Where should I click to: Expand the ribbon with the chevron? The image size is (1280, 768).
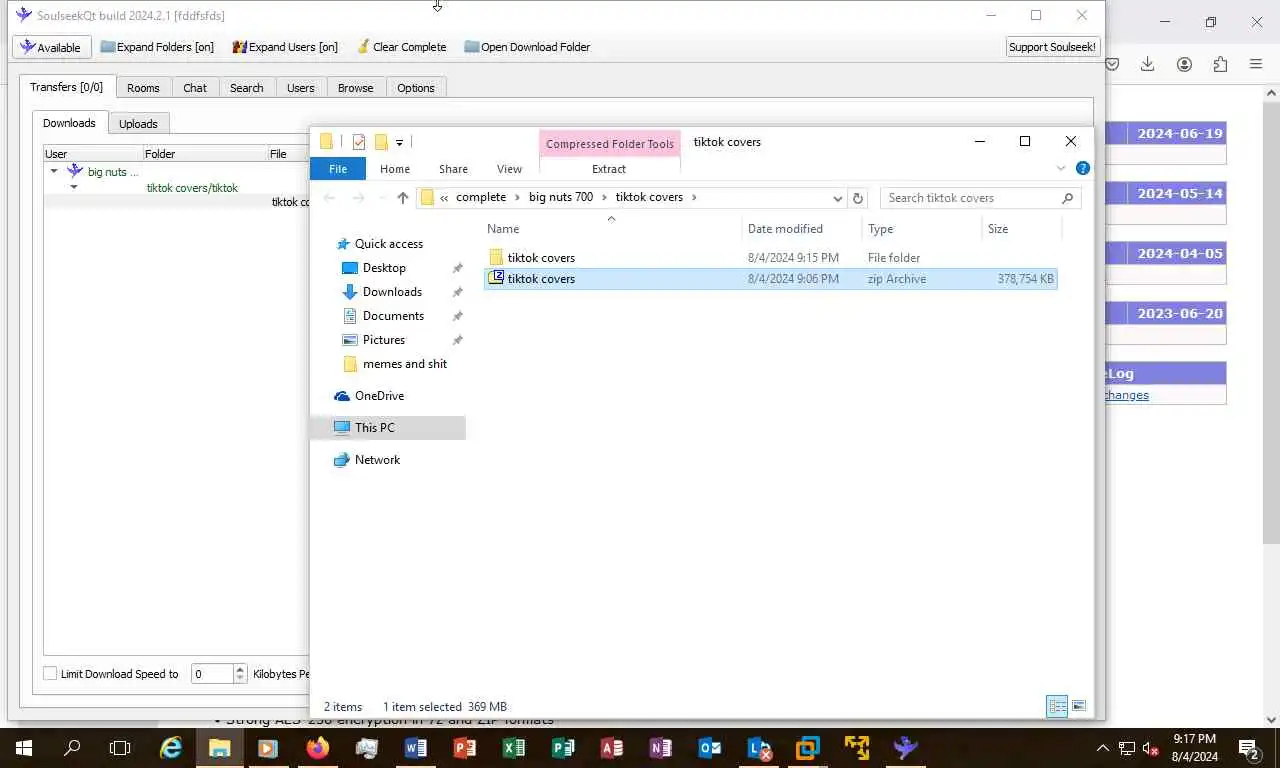[x=1061, y=168]
